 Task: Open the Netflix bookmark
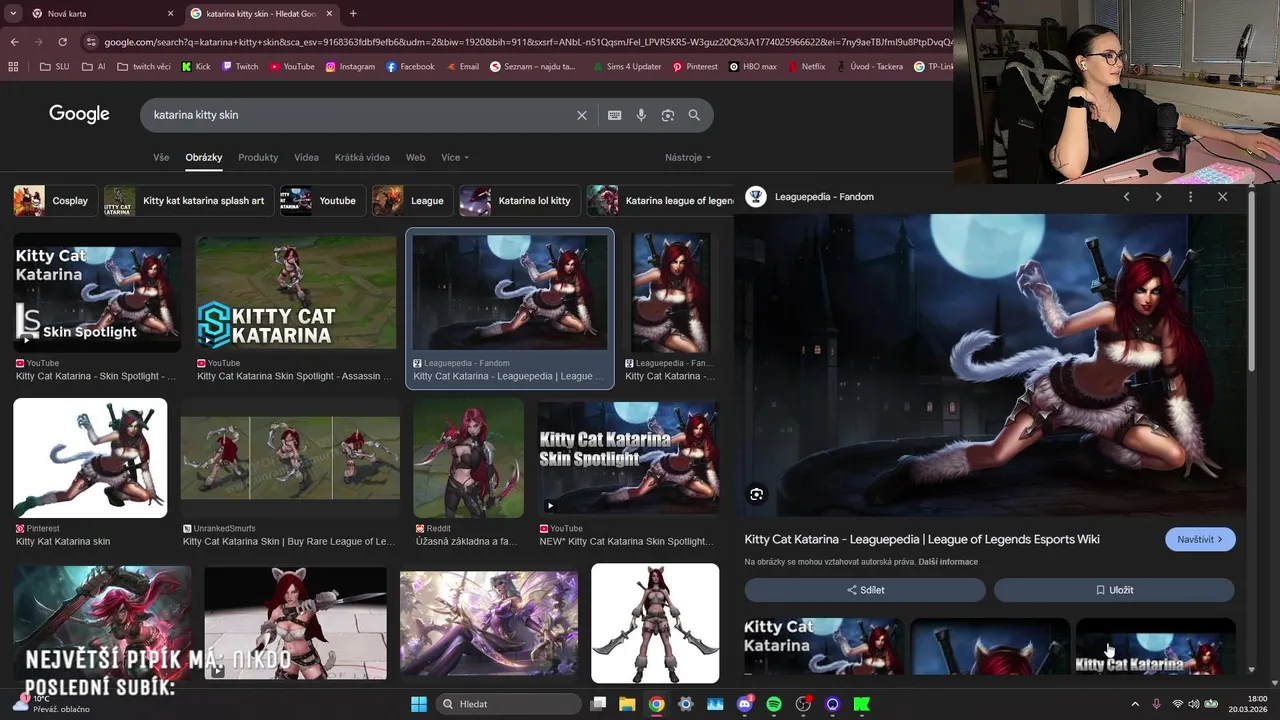point(806,67)
